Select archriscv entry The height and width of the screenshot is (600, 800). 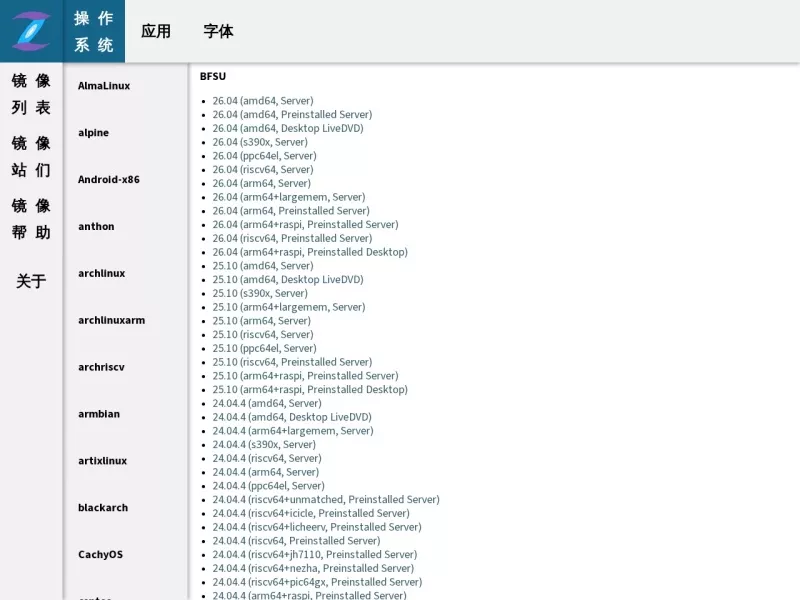(x=101, y=367)
